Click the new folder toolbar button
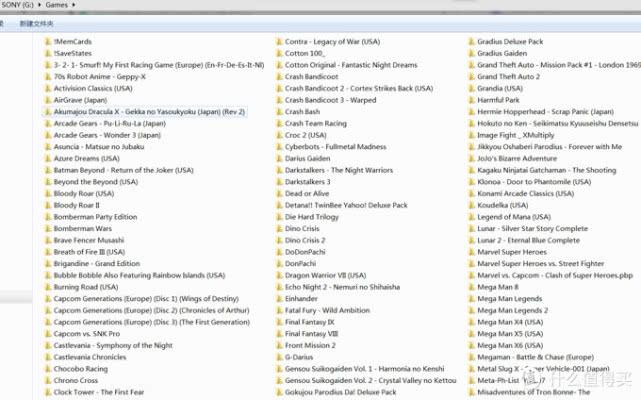Screen dimensions: 641x400 [36, 24]
